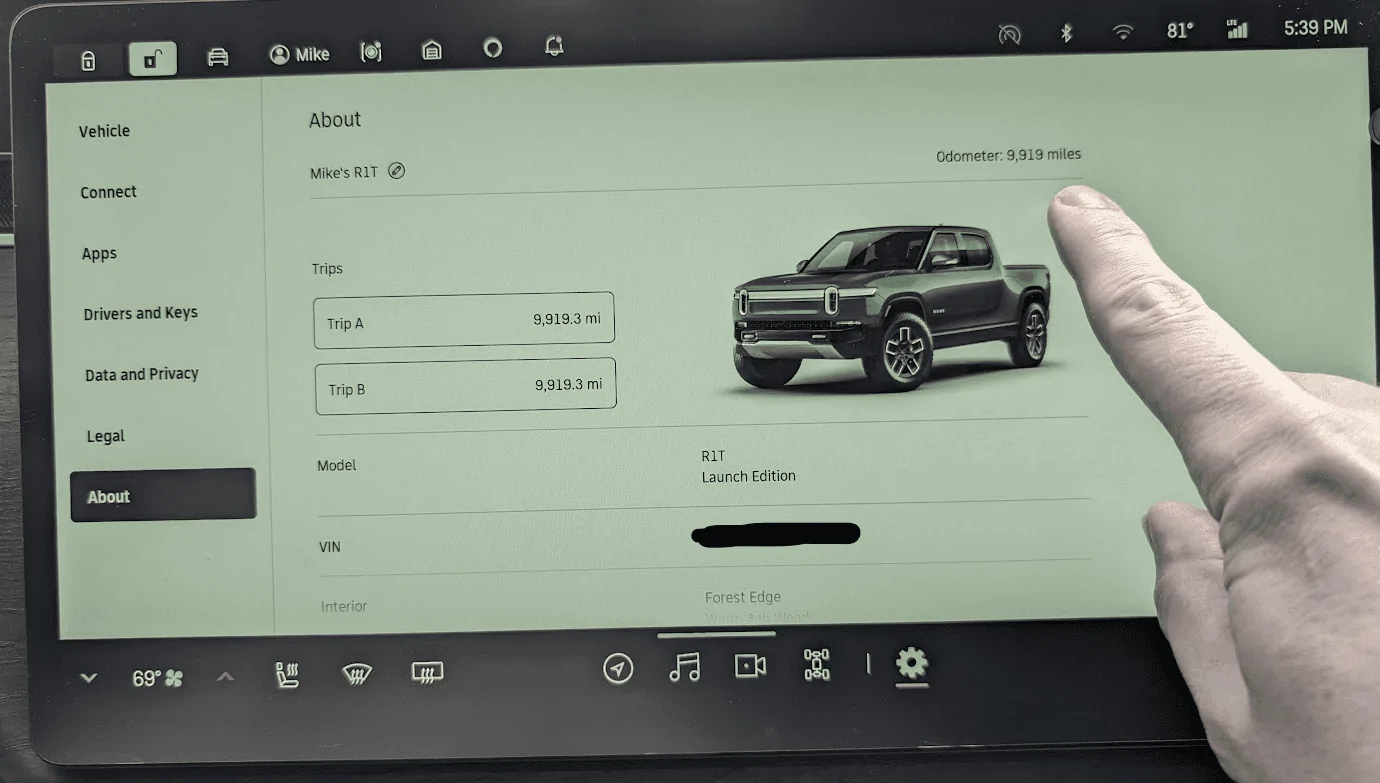Select Data and Privacy menu item
Image resolution: width=1380 pixels, height=783 pixels.
141,374
